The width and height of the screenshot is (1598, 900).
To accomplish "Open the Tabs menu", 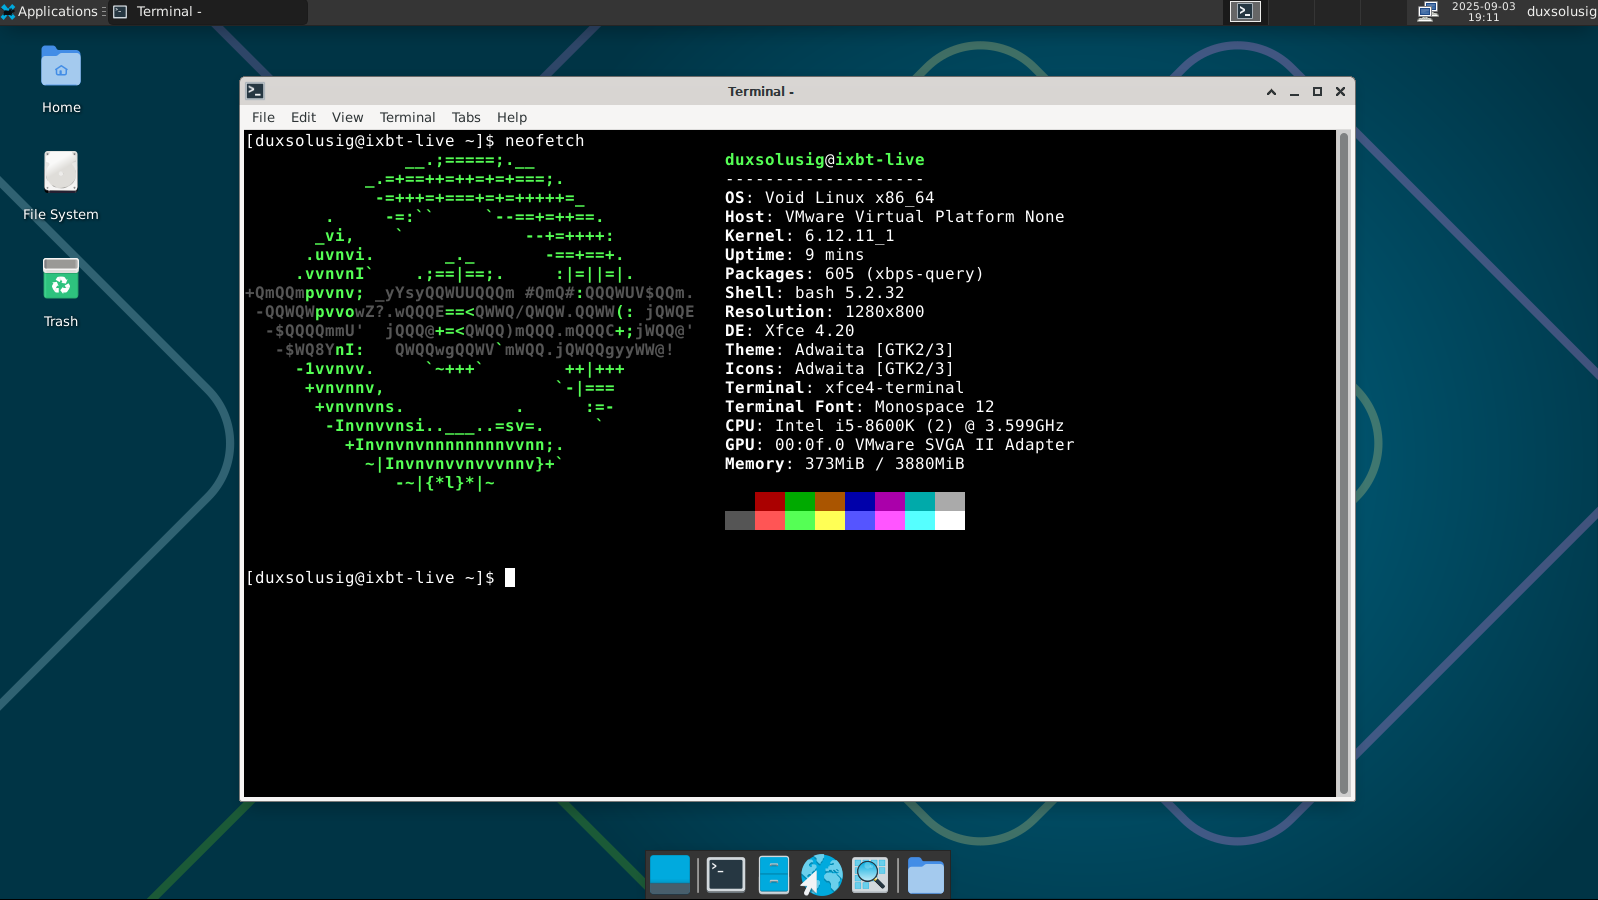I will pos(465,117).
